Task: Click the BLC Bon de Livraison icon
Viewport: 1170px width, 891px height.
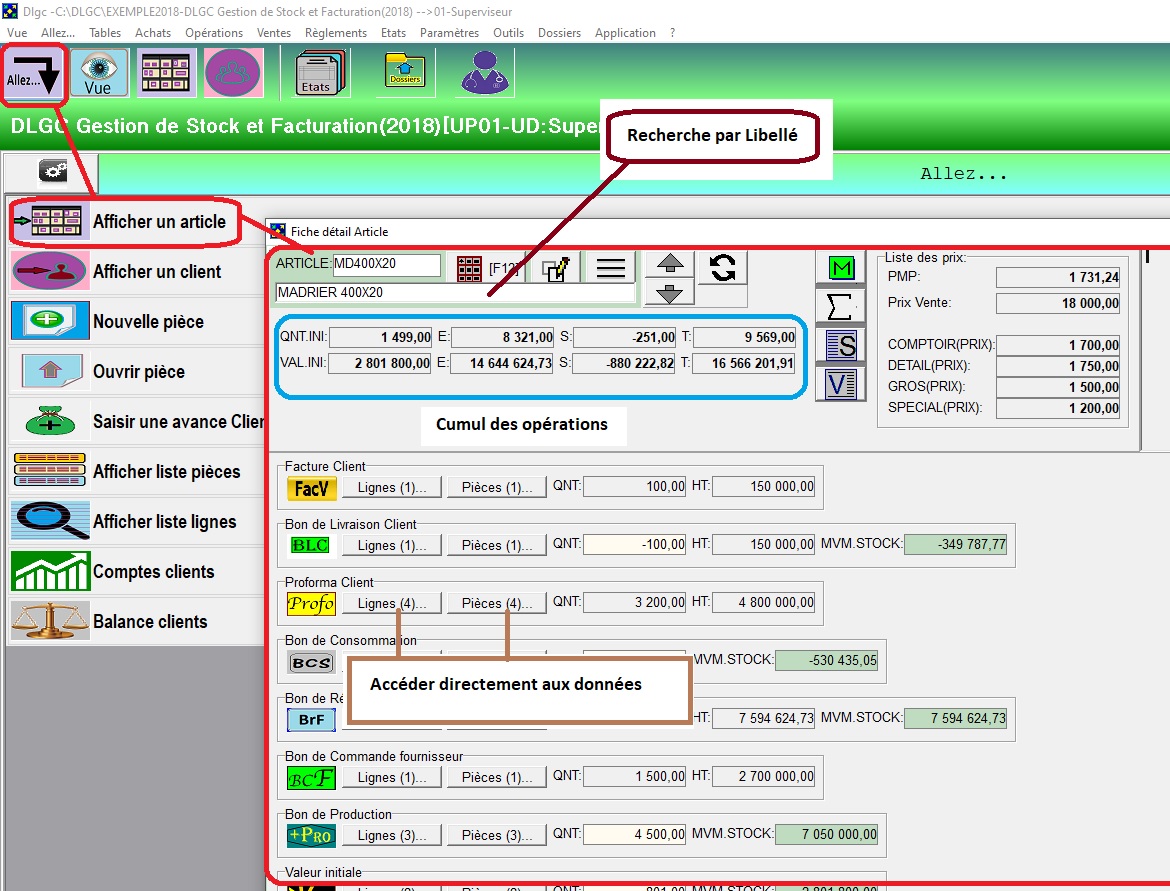Action: [x=310, y=545]
